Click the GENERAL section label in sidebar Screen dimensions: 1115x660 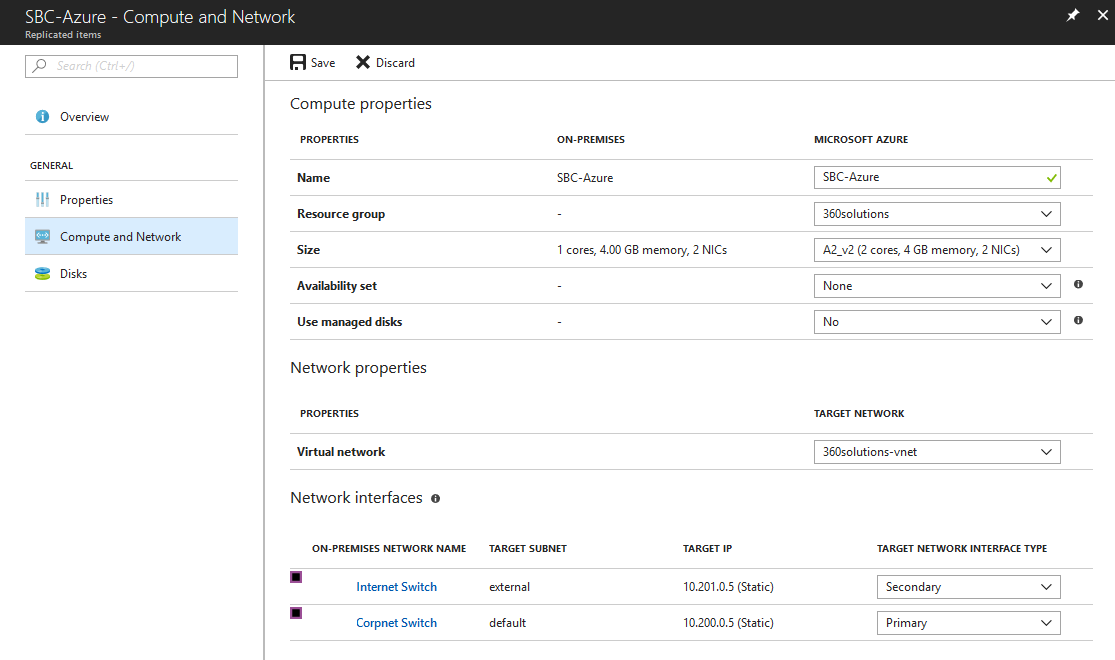51,166
